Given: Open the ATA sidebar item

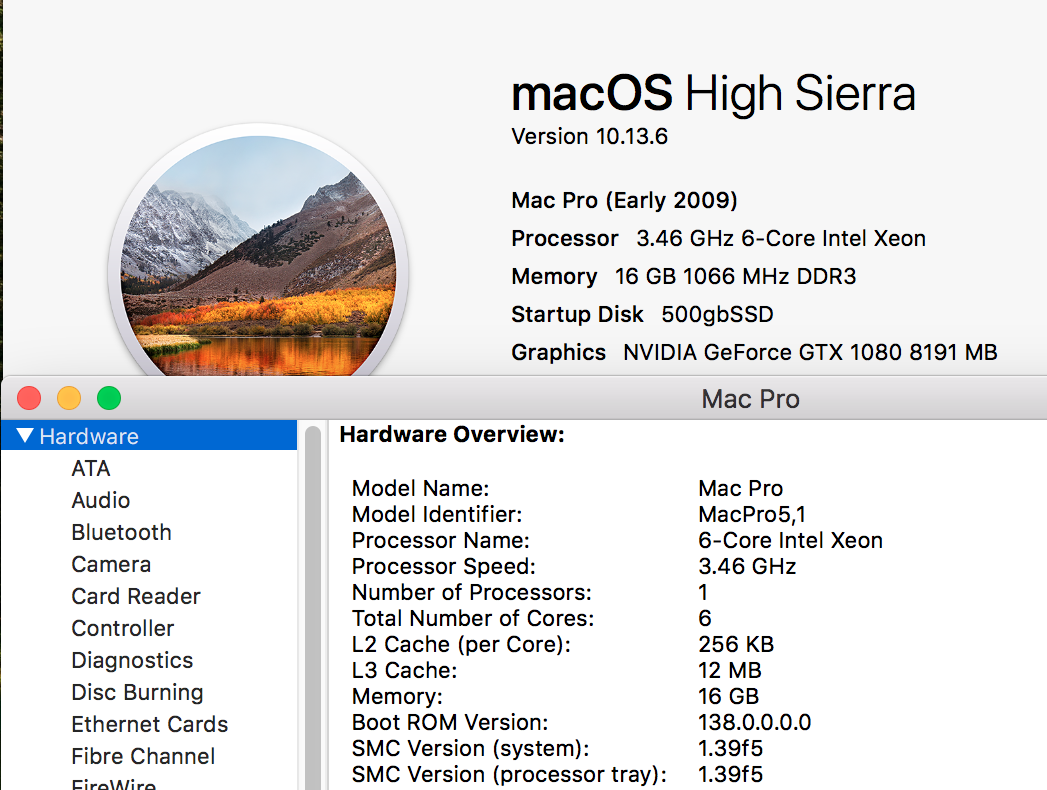Looking at the screenshot, I should 91,468.
